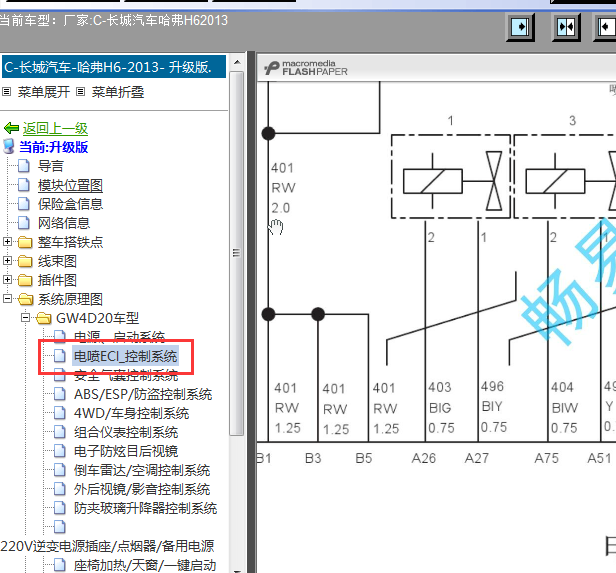Open the 保险盒信息 page
Viewport: 616px width, 573px height.
point(70,204)
